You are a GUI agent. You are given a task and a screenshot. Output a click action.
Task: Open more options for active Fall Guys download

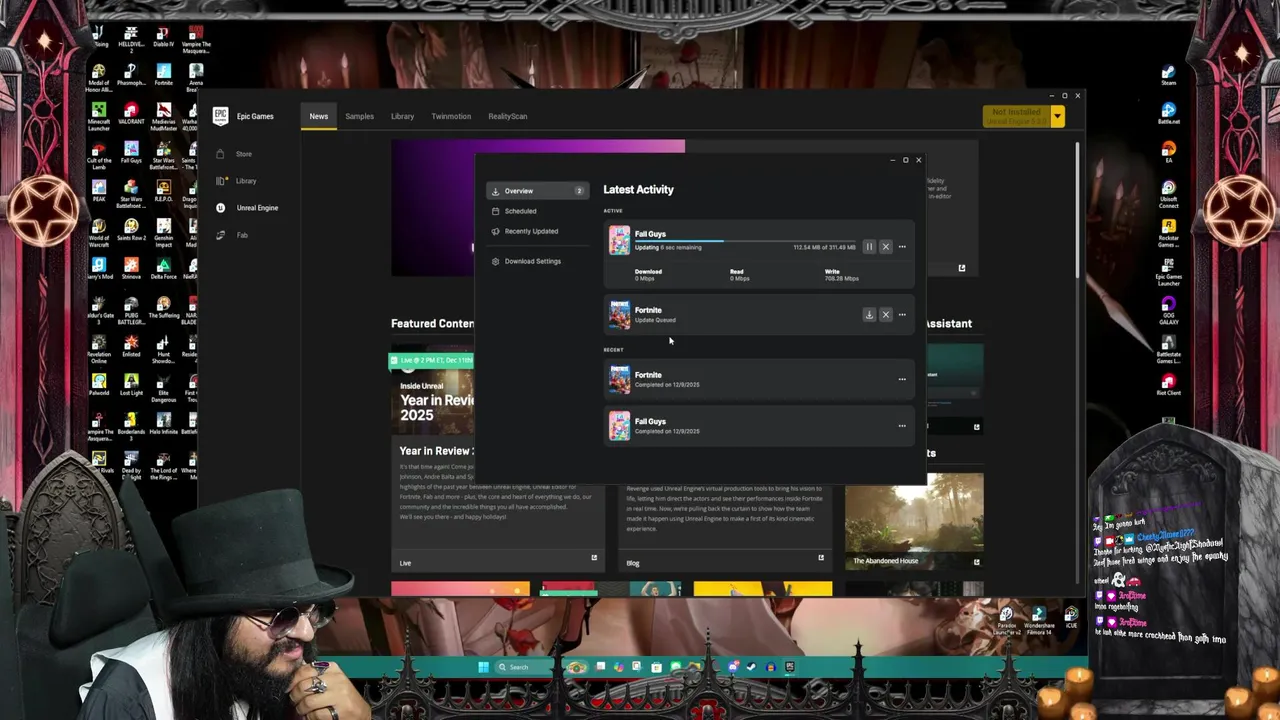click(x=902, y=247)
